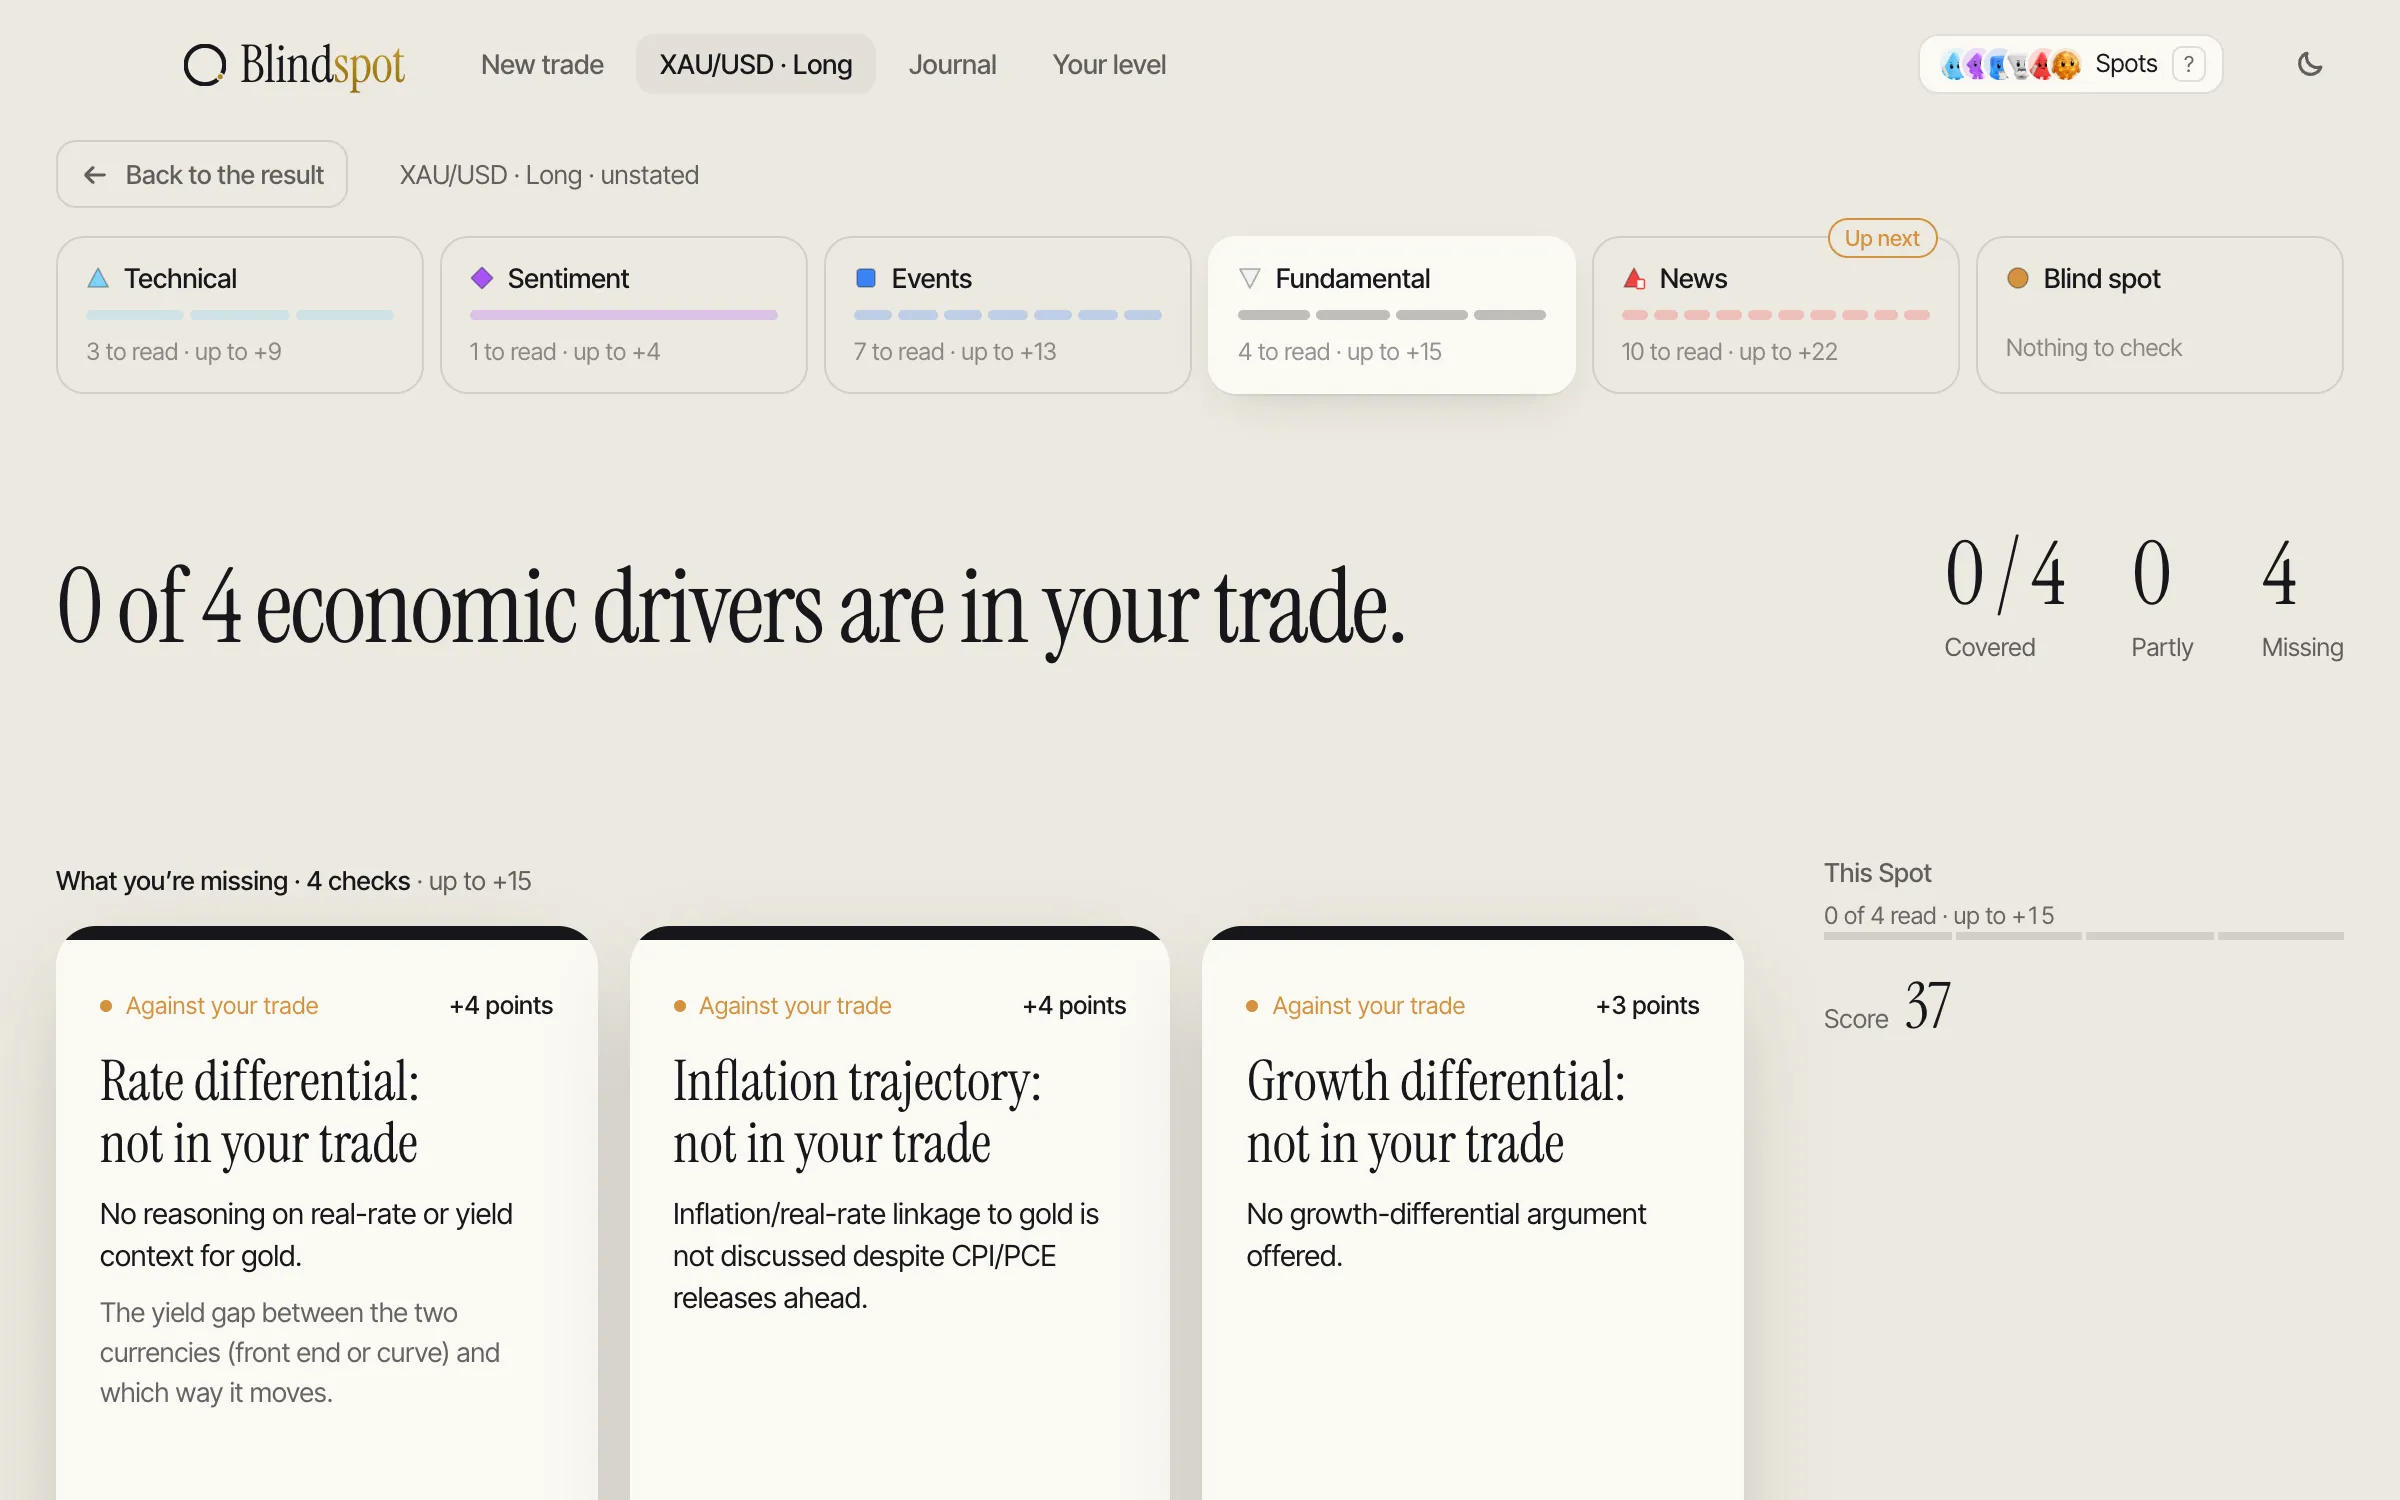Go to Your level tab
Image resolution: width=2400 pixels, height=1500 pixels.
point(1109,64)
